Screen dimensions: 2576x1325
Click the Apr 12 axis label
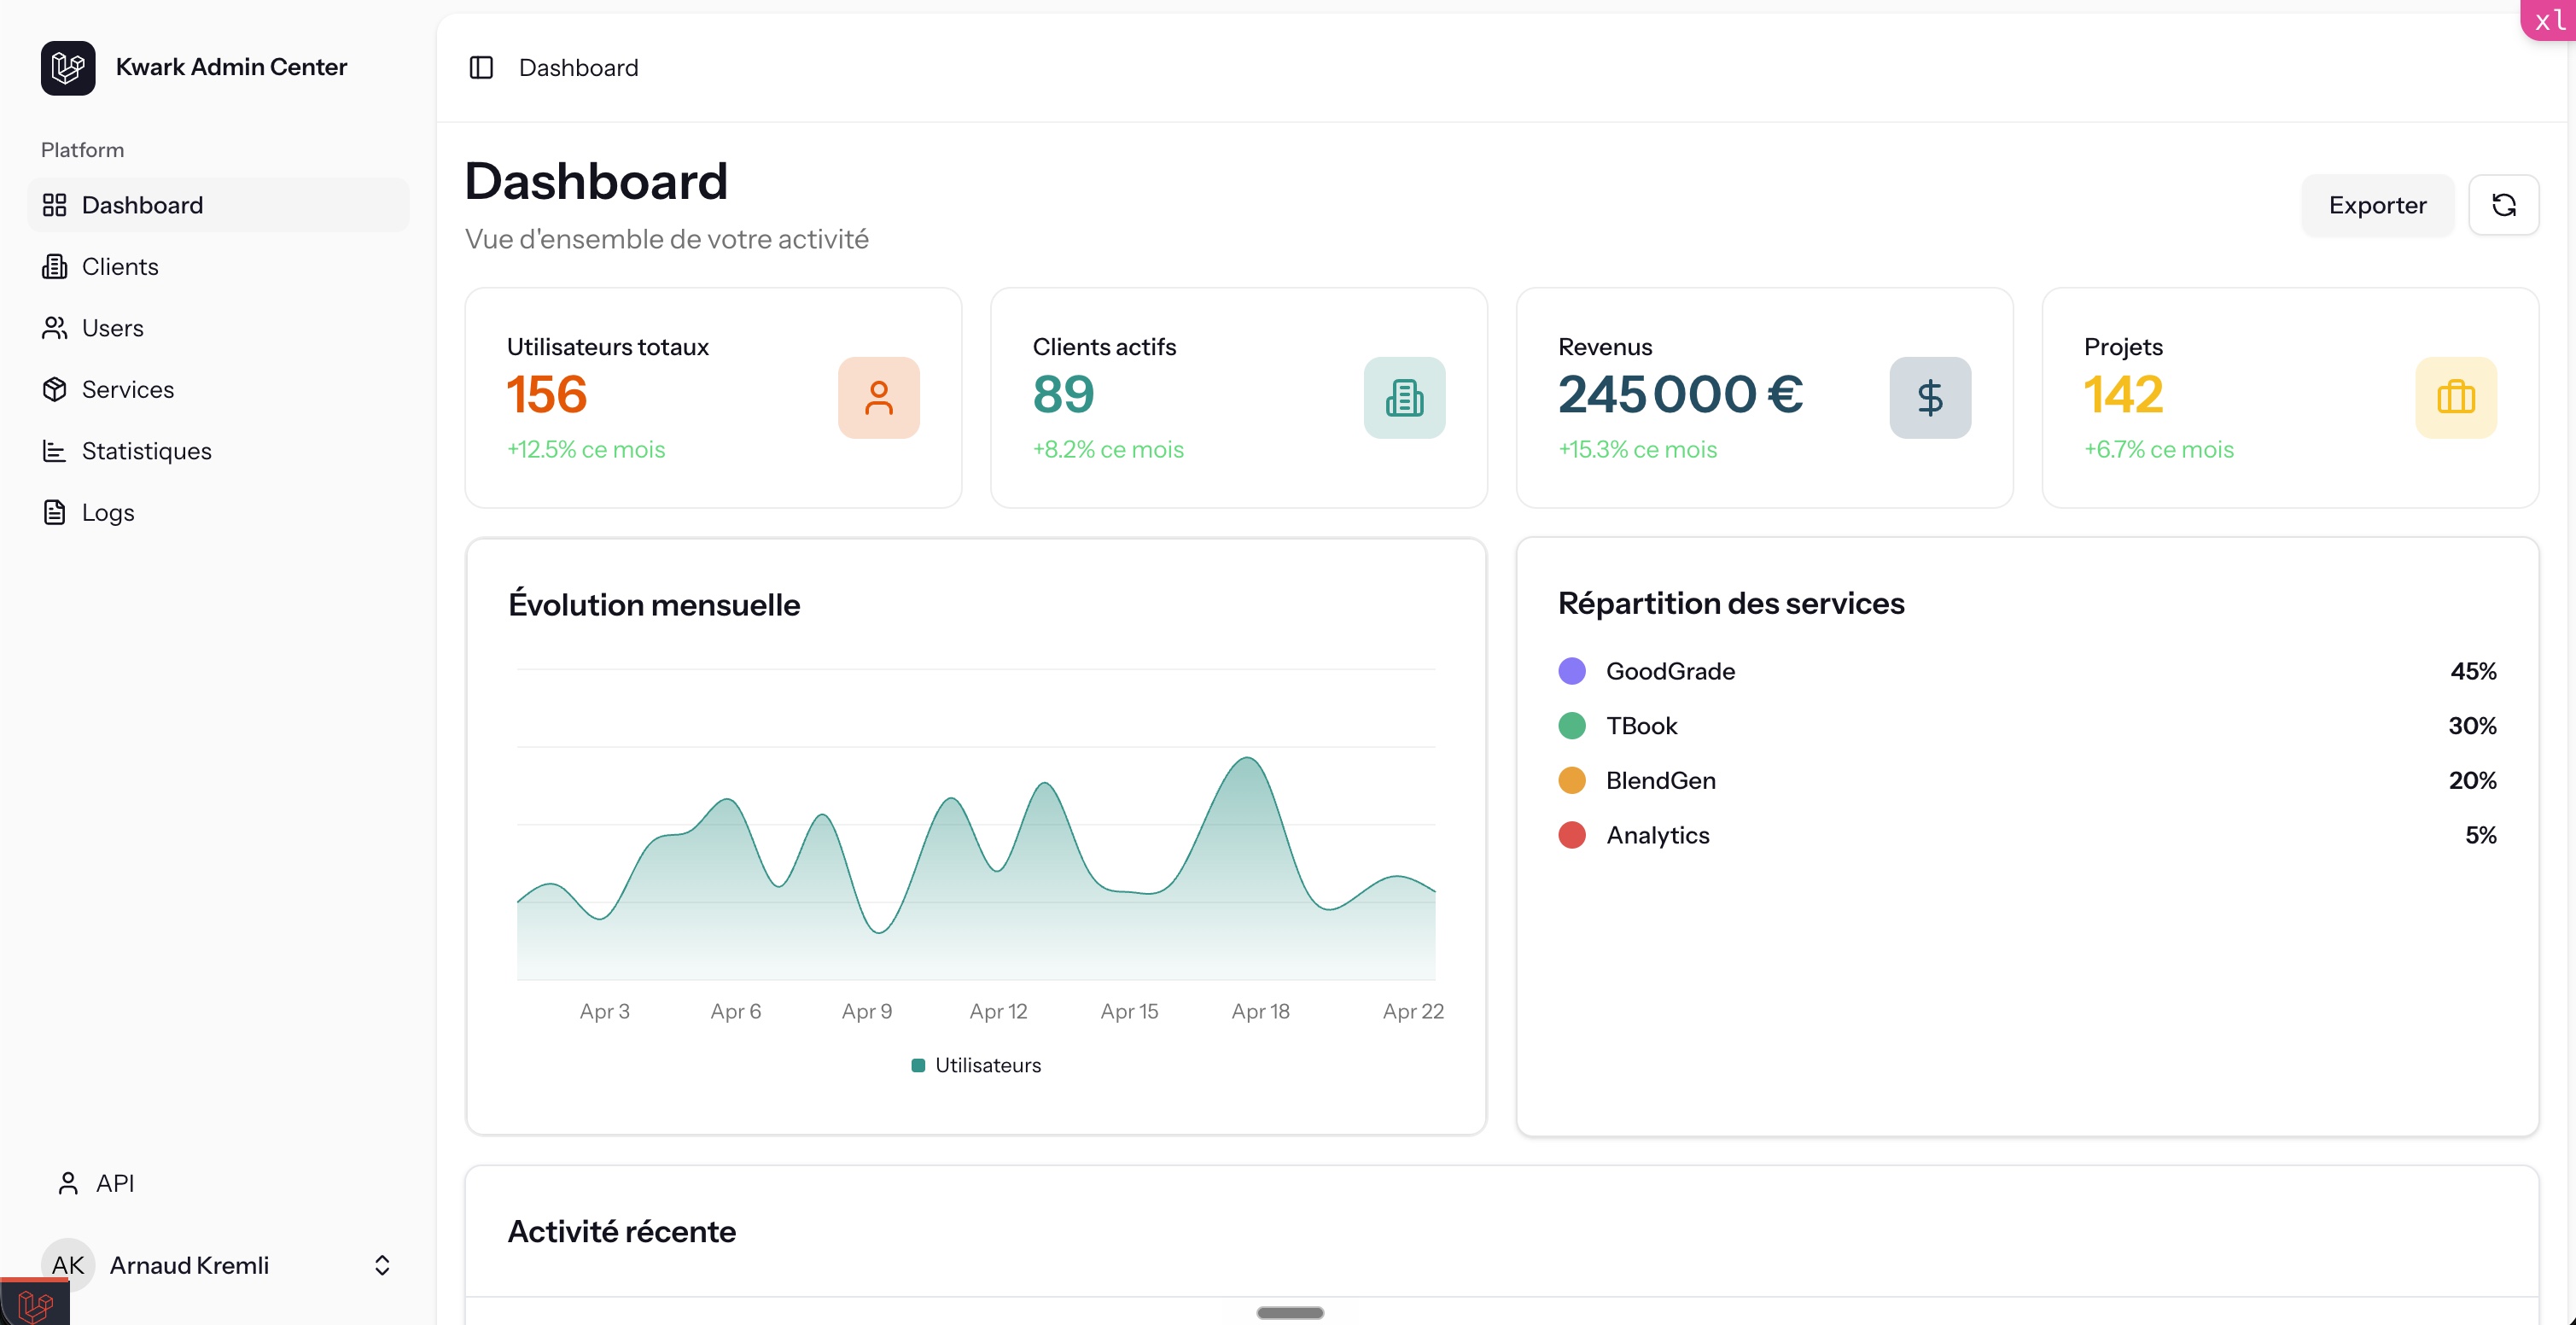coord(998,1011)
